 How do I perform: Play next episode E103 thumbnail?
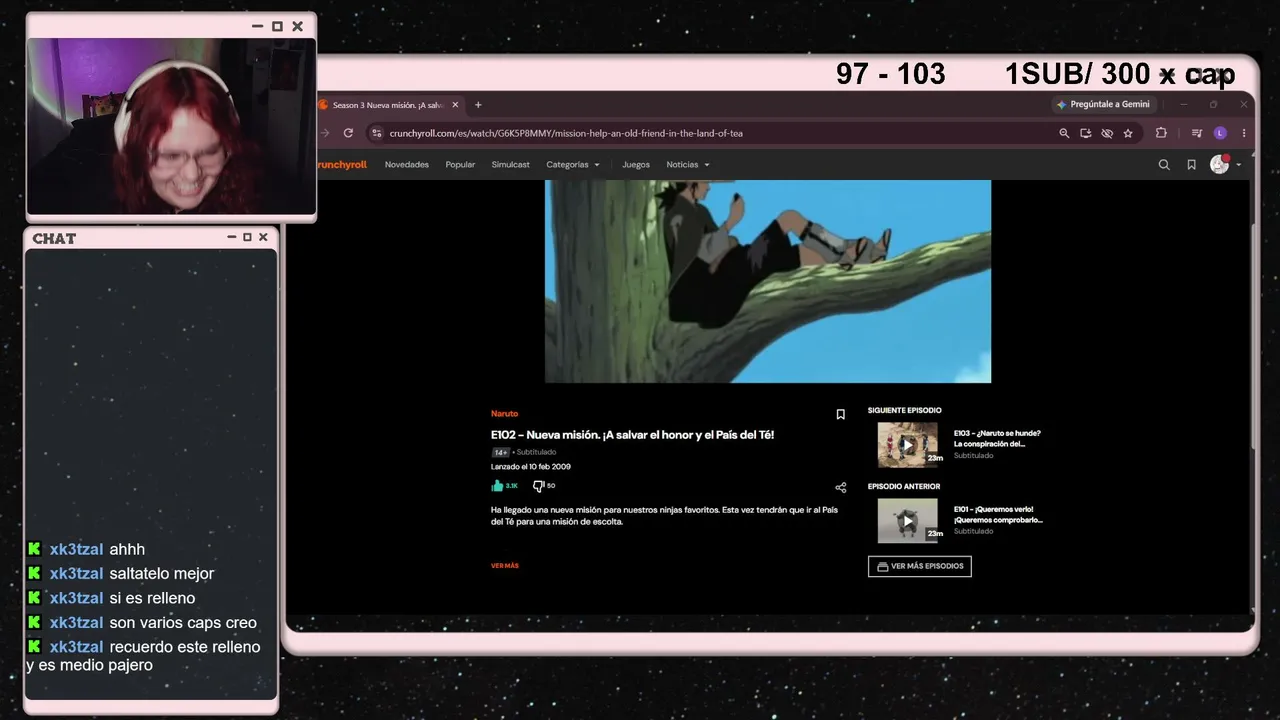tap(908, 445)
